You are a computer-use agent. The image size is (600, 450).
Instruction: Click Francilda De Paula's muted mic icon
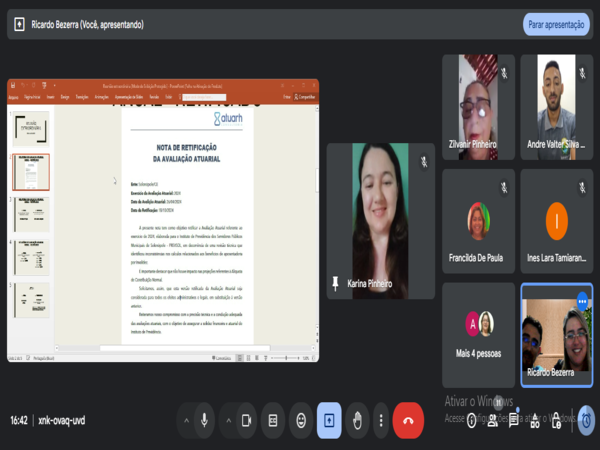coord(504,188)
